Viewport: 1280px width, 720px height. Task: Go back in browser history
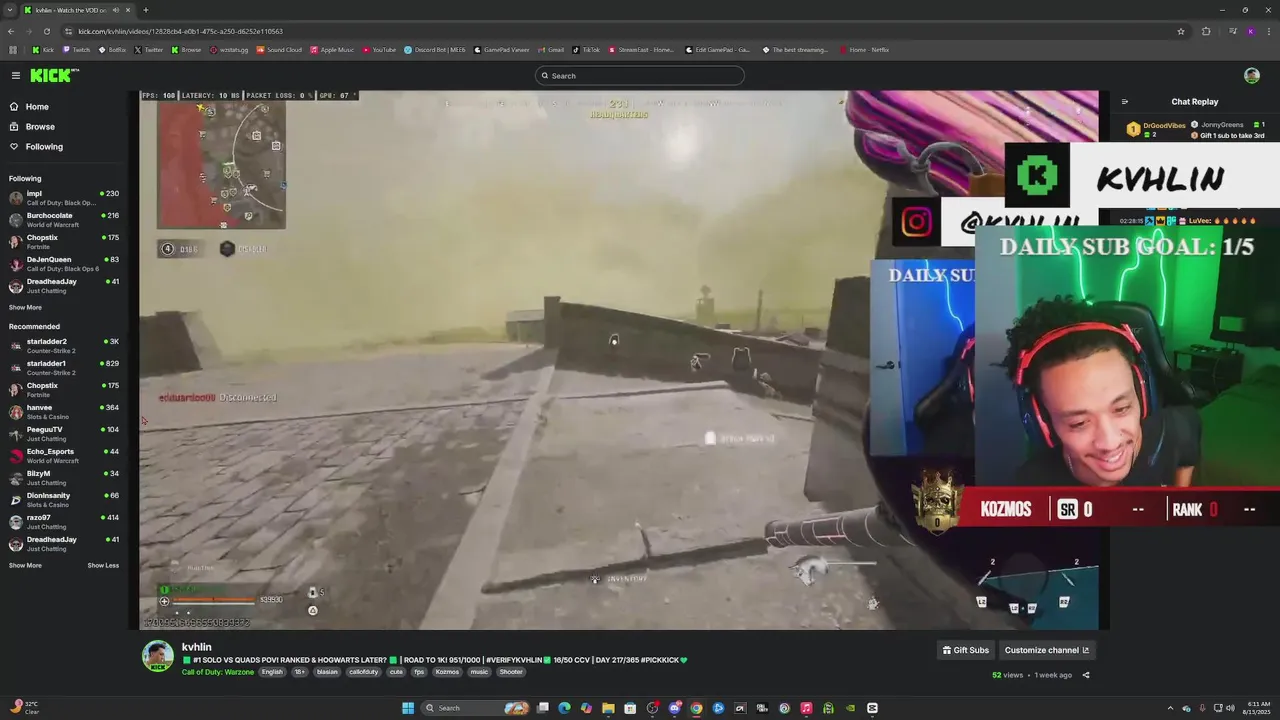click(x=11, y=31)
